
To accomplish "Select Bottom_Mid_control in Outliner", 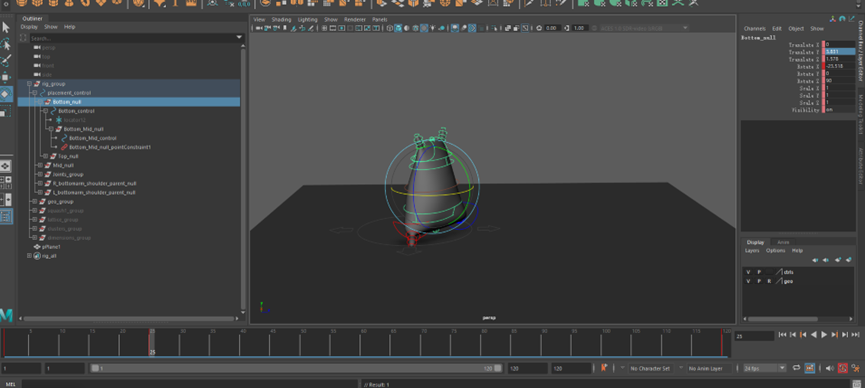I will coord(93,138).
